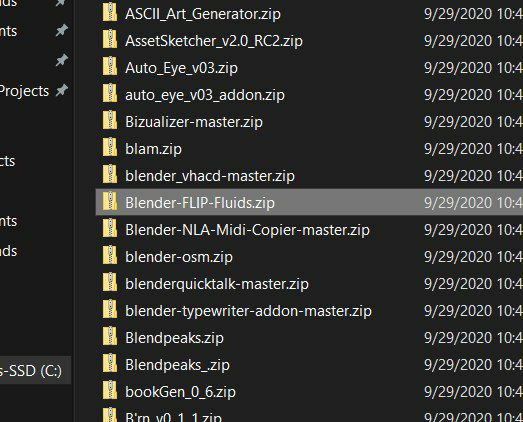This screenshot has width=523, height=422.
Task: Open the SSD (C:) drive in sidebar
Action: [x=31, y=371]
